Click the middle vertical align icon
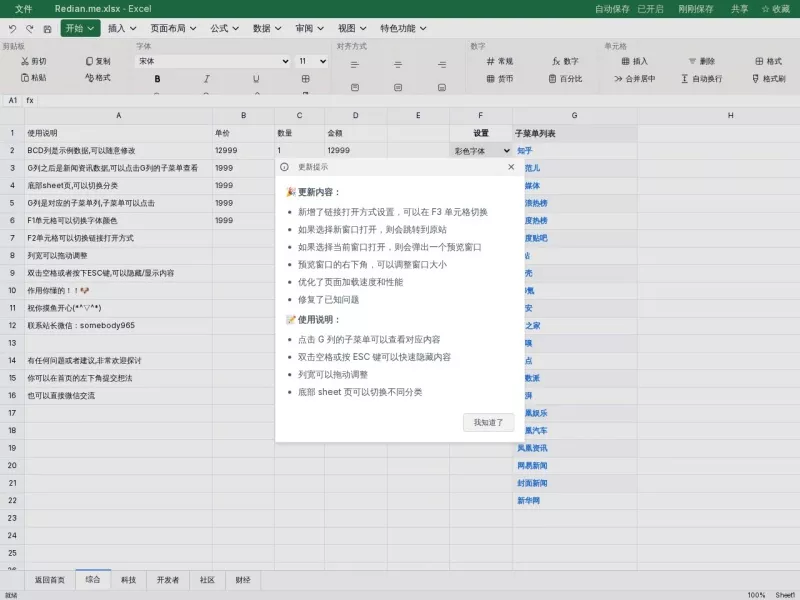Image resolution: width=800 pixels, height=600 pixels. pos(398,88)
